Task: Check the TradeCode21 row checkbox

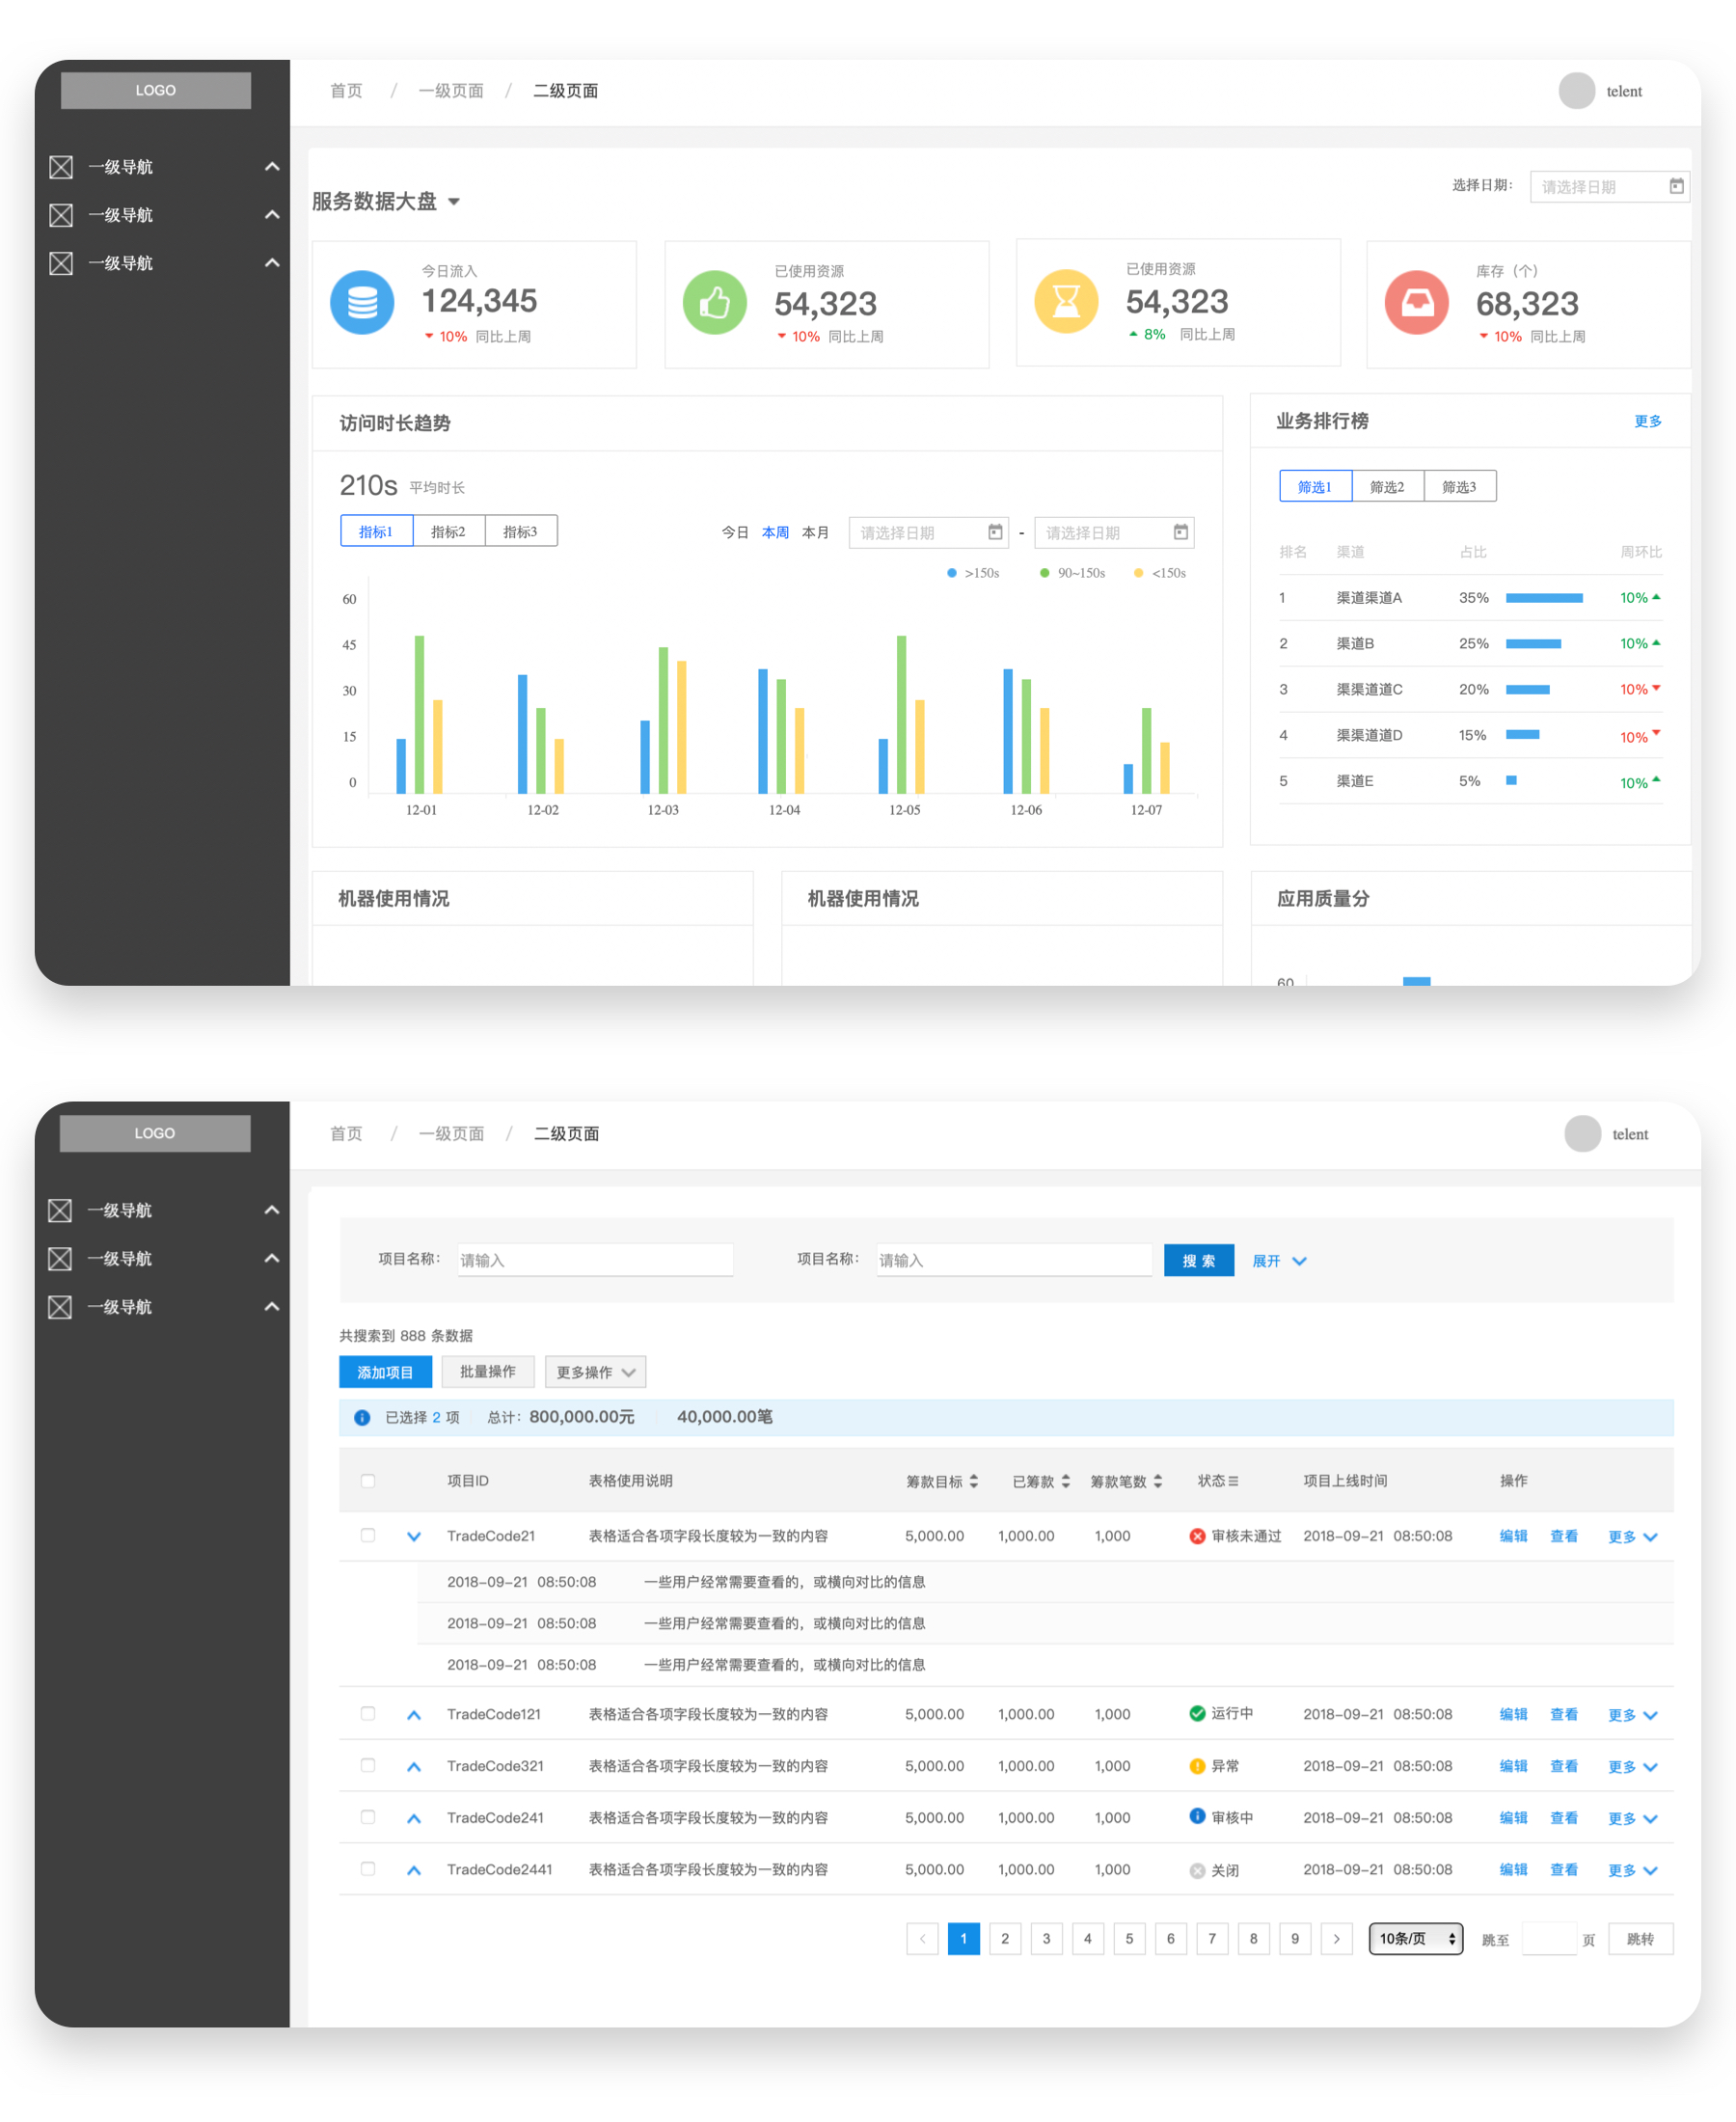Action: [368, 1535]
